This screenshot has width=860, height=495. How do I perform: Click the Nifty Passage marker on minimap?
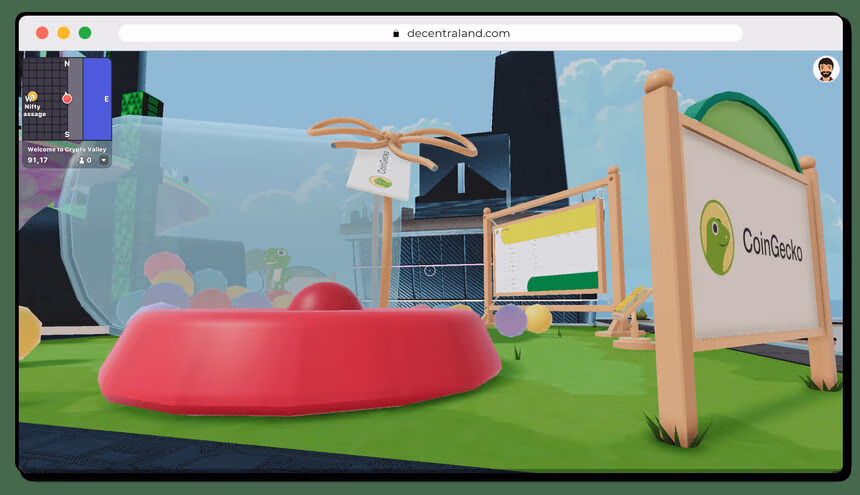(31, 97)
